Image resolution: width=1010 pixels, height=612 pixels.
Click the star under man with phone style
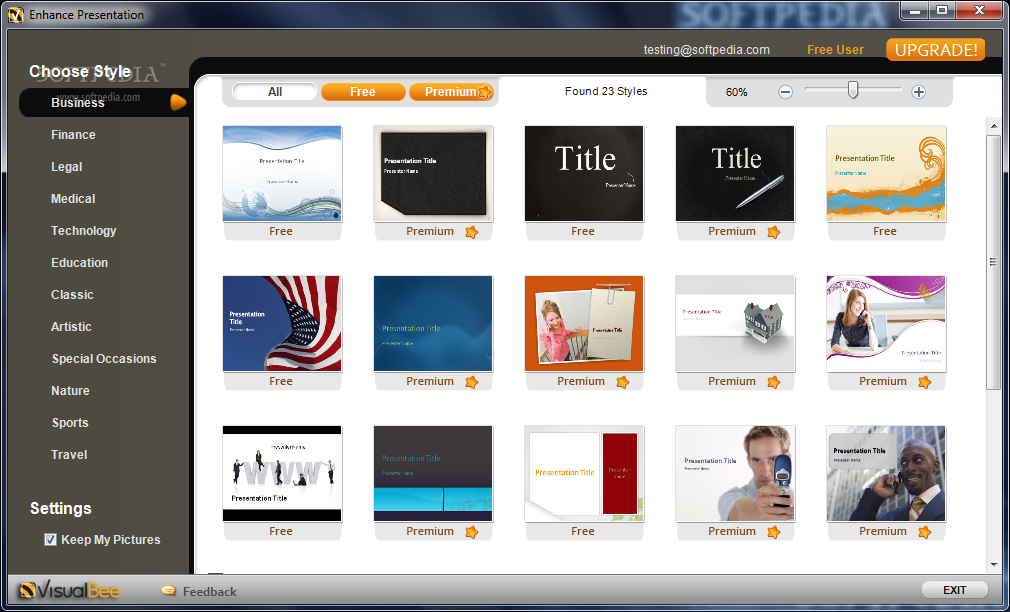pyautogui.click(x=774, y=532)
